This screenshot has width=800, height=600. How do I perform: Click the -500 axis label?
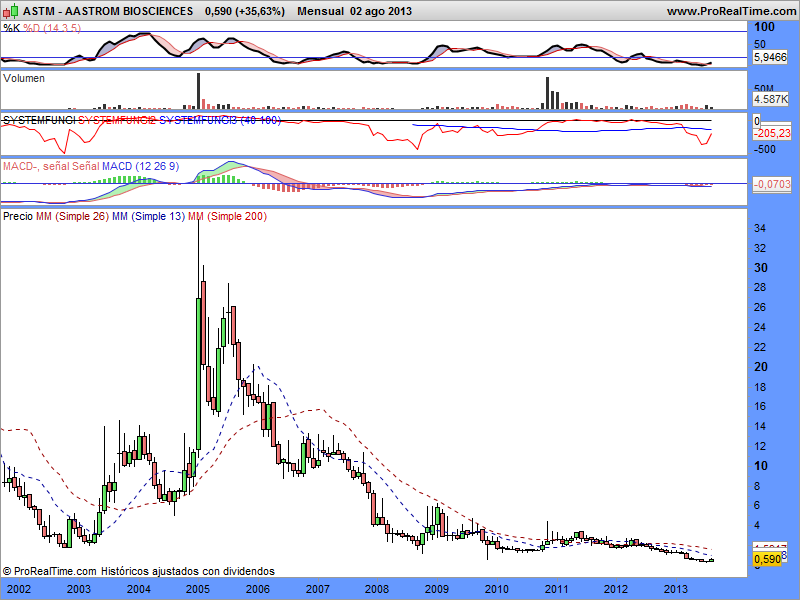[x=765, y=149]
